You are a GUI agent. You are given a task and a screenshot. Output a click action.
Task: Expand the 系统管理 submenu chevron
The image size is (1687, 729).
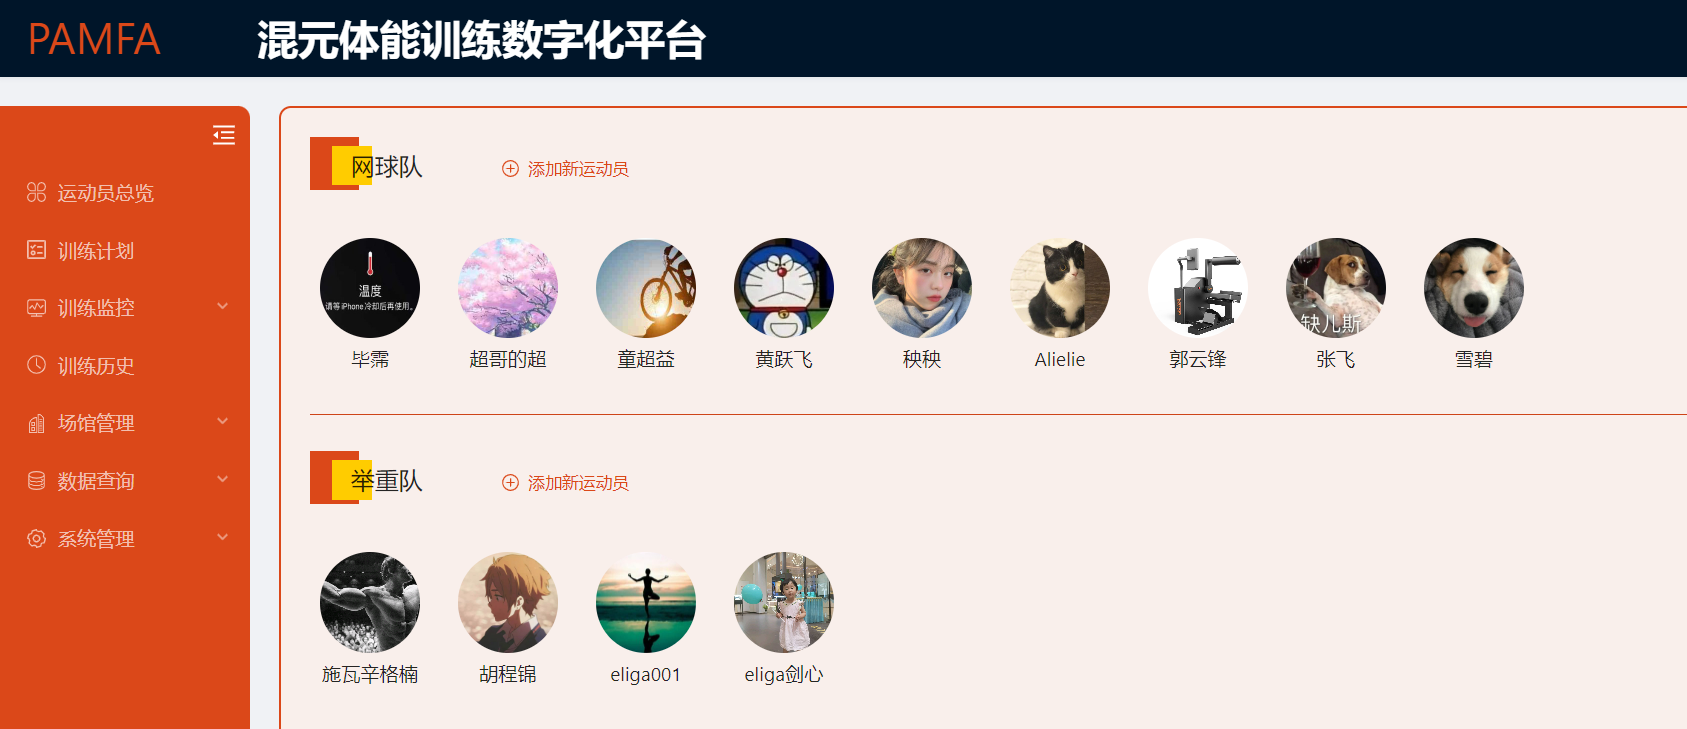tap(223, 537)
